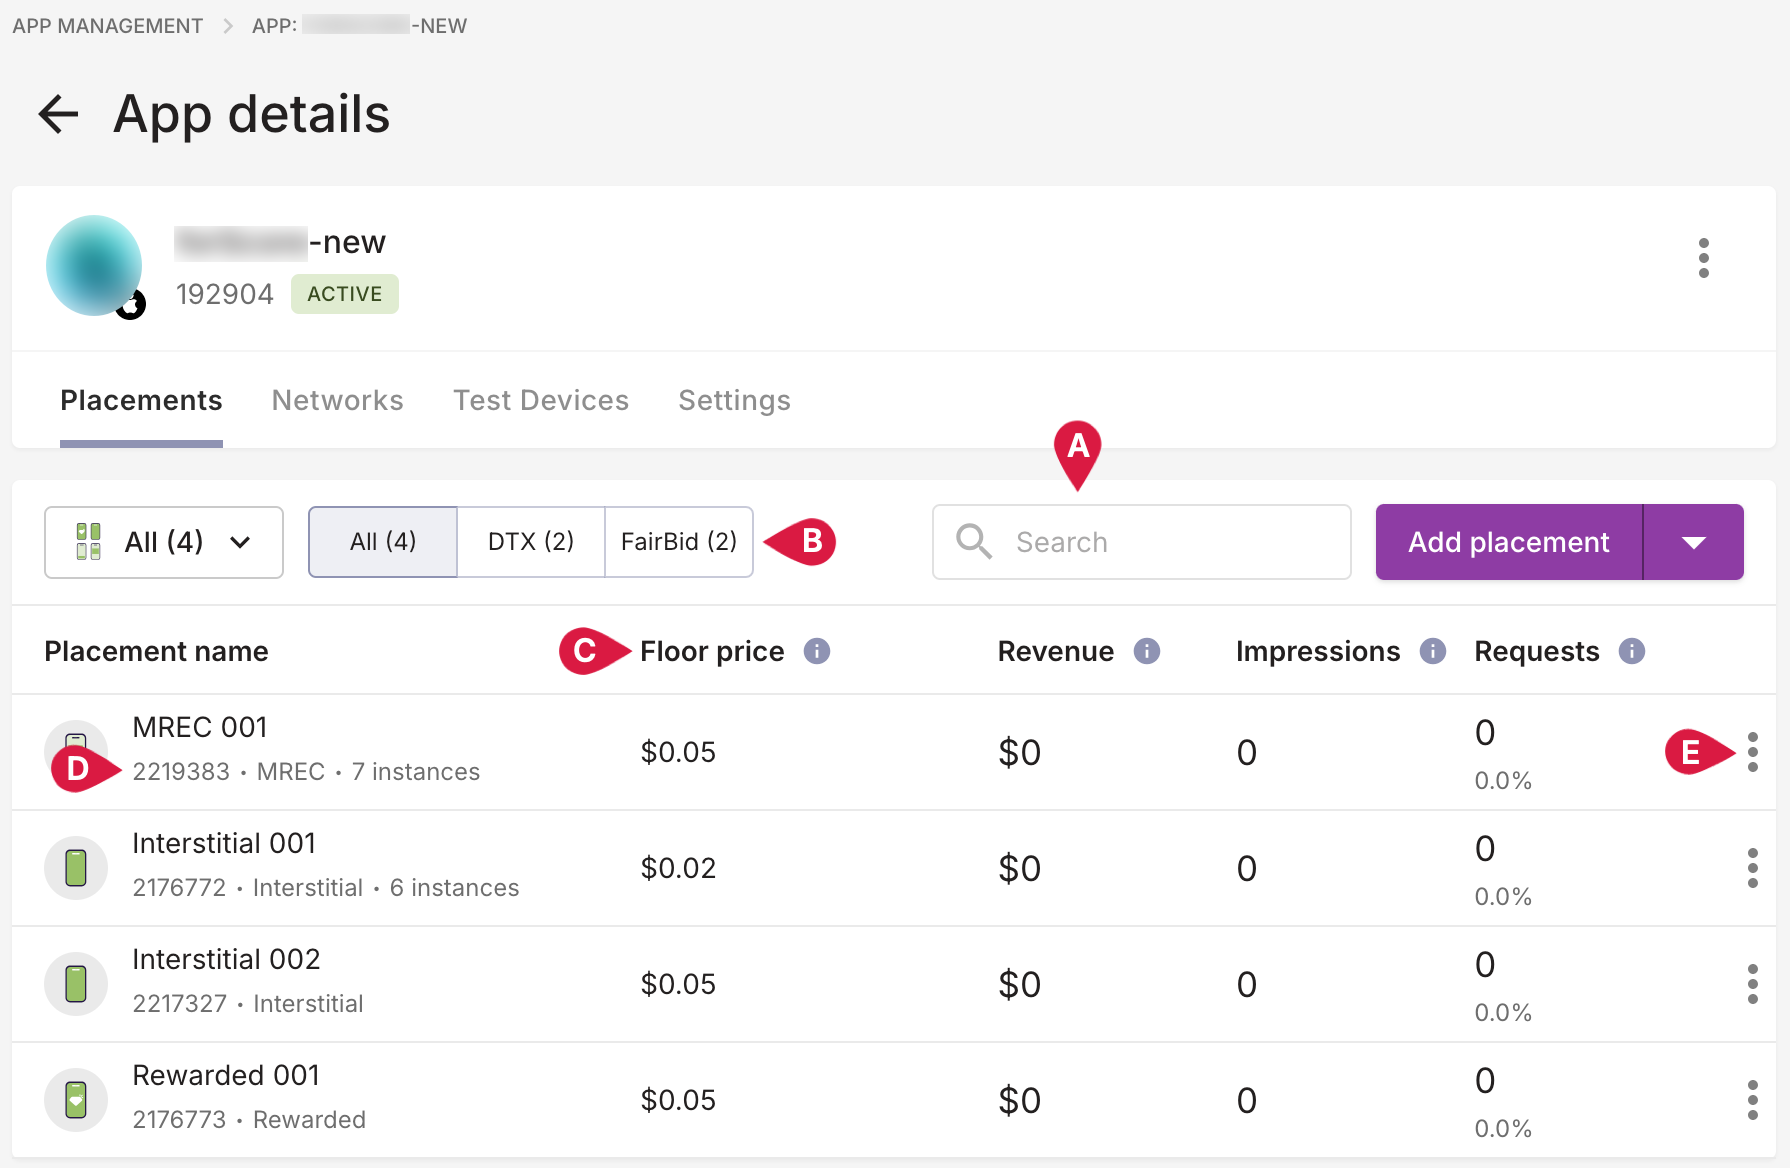Select the FairBid (2) filter
The image size is (1790, 1168).
[x=679, y=542]
